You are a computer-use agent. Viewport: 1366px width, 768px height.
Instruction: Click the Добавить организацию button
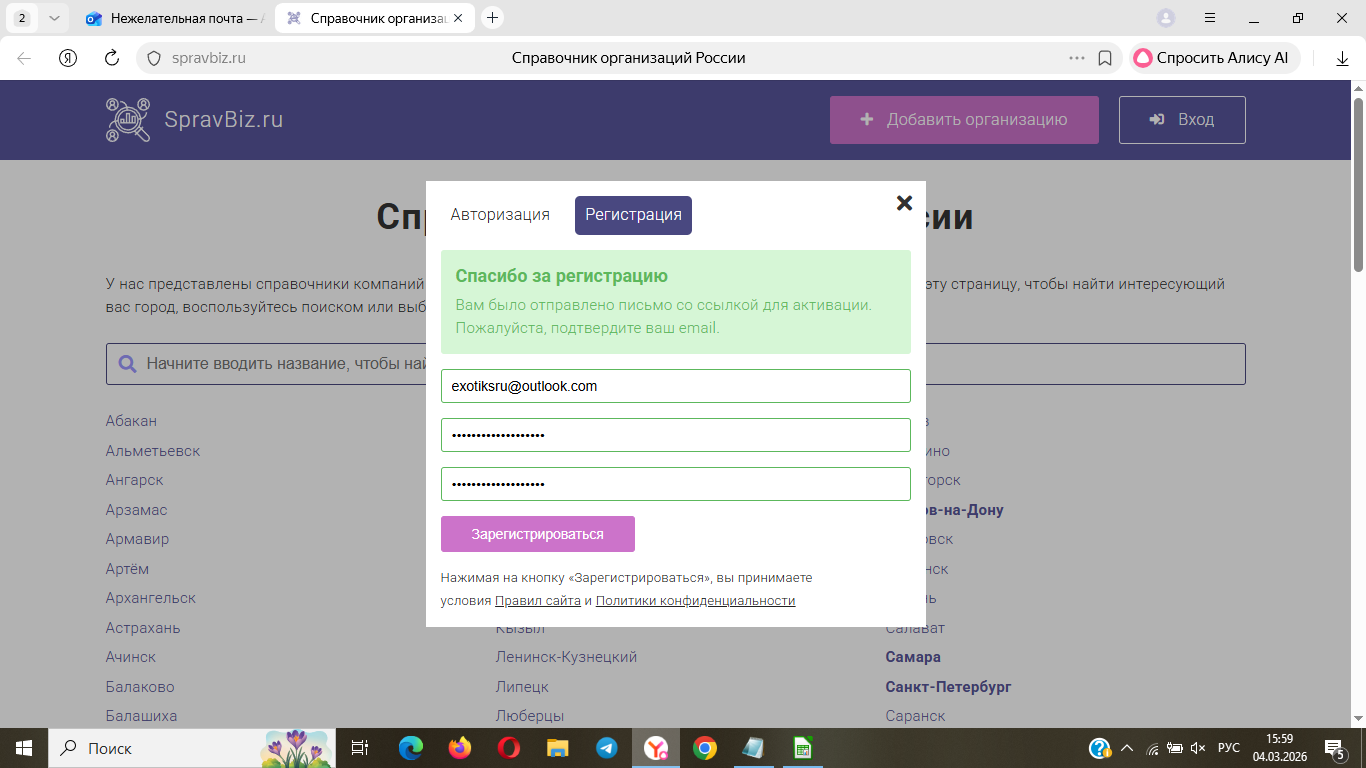pos(964,120)
